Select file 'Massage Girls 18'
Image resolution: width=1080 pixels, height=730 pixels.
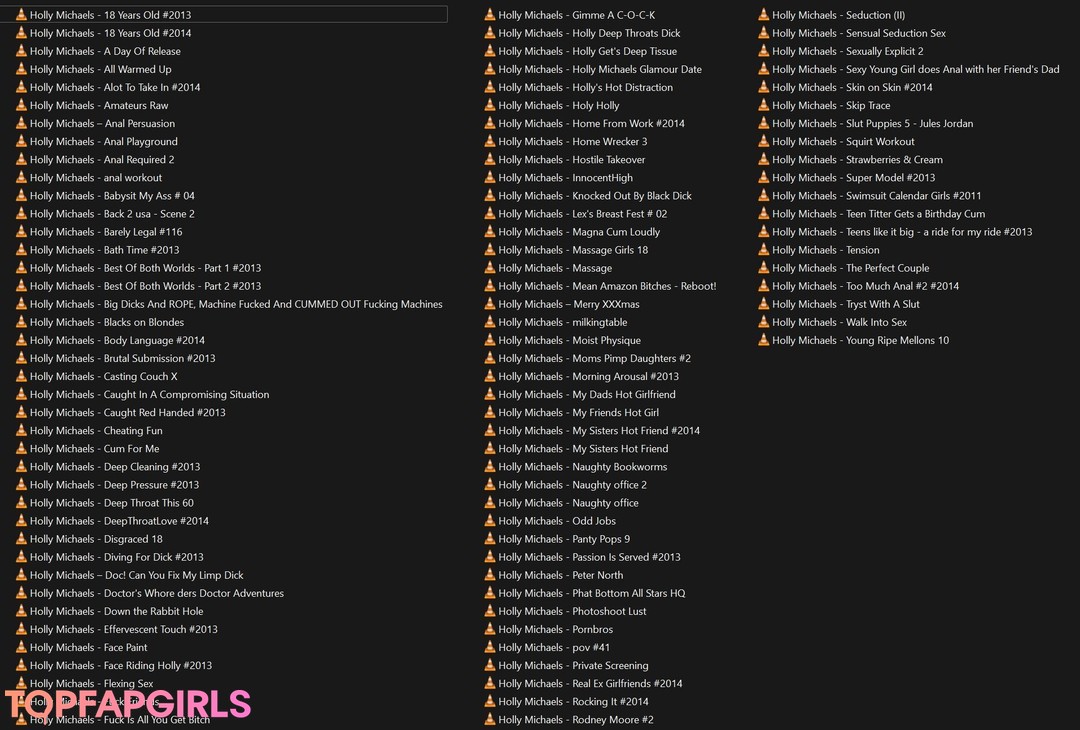coord(573,250)
